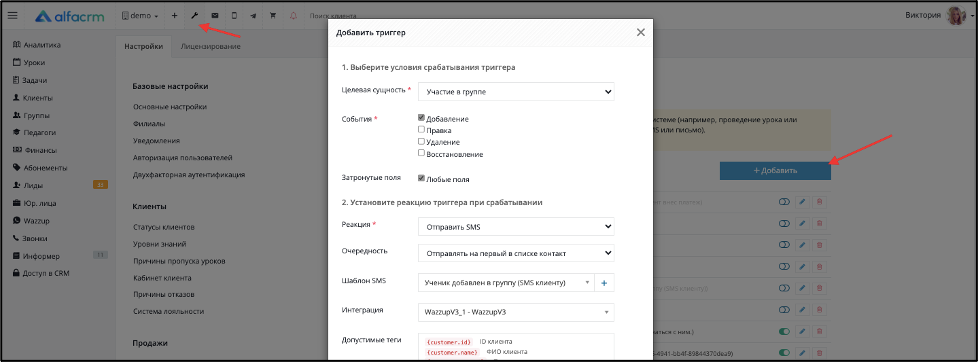Open Финансы in the left sidebar

(40, 150)
